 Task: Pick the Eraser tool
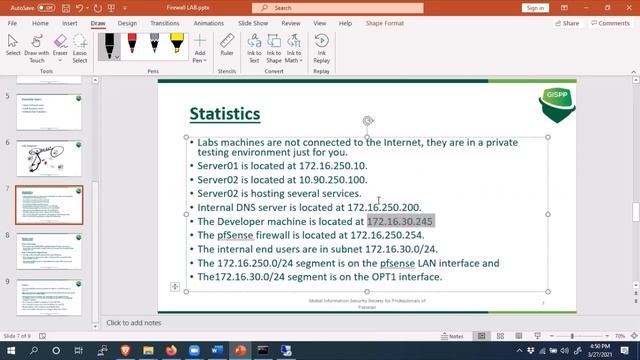pos(60,45)
